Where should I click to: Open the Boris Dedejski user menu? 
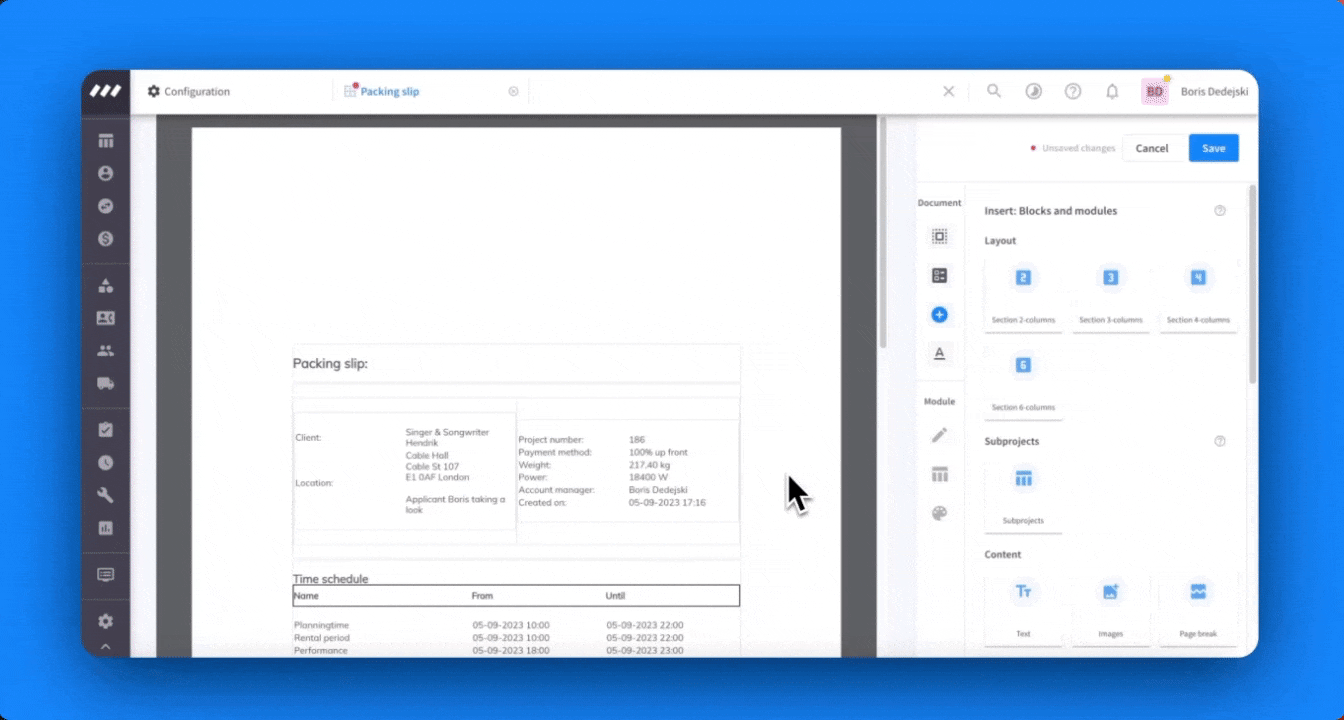coord(1213,91)
